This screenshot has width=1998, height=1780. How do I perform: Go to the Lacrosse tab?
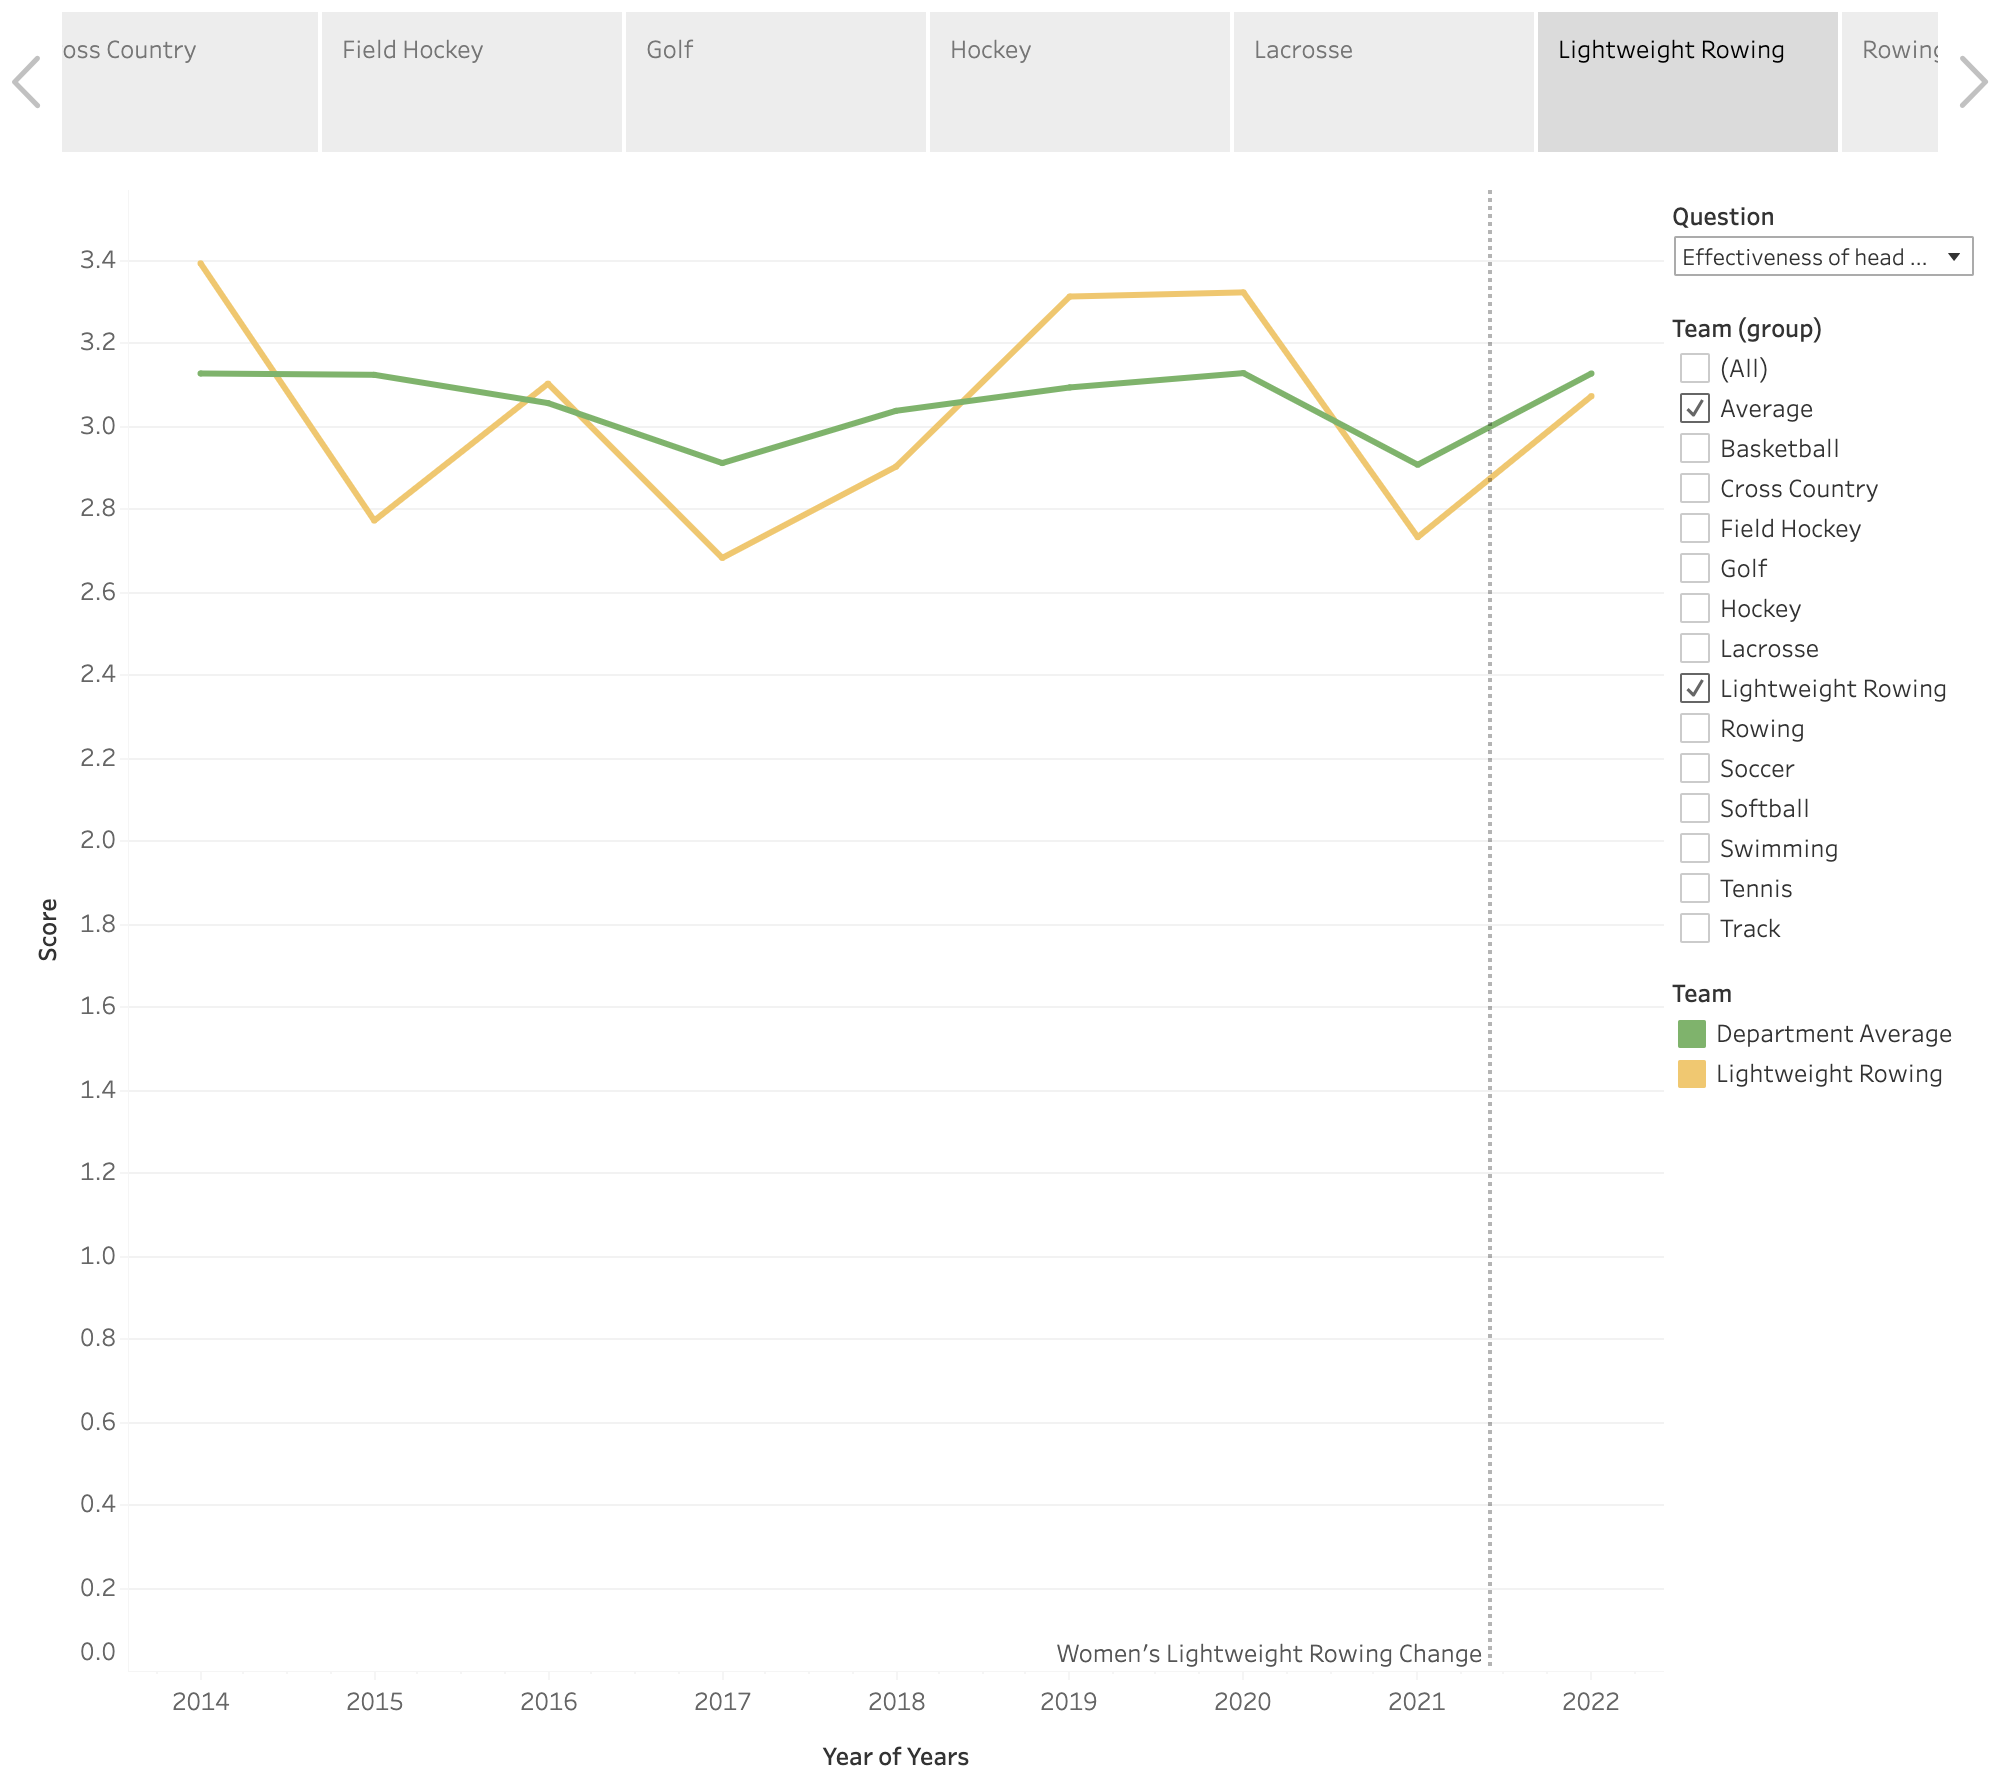(x=1383, y=82)
